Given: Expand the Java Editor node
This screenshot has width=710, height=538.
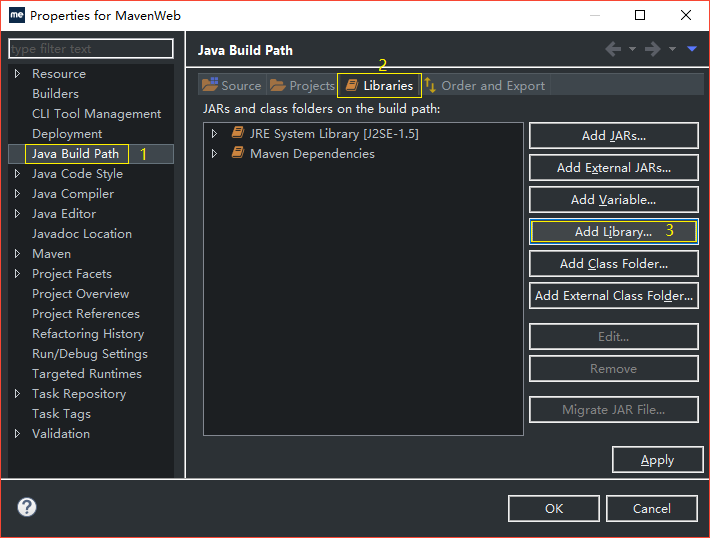Looking at the screenshot, I should pos(17,213).
